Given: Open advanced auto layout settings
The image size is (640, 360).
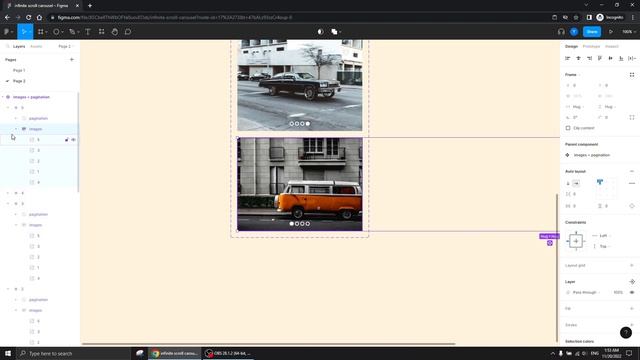Looking at the screenshot, I should click(632, 184).
